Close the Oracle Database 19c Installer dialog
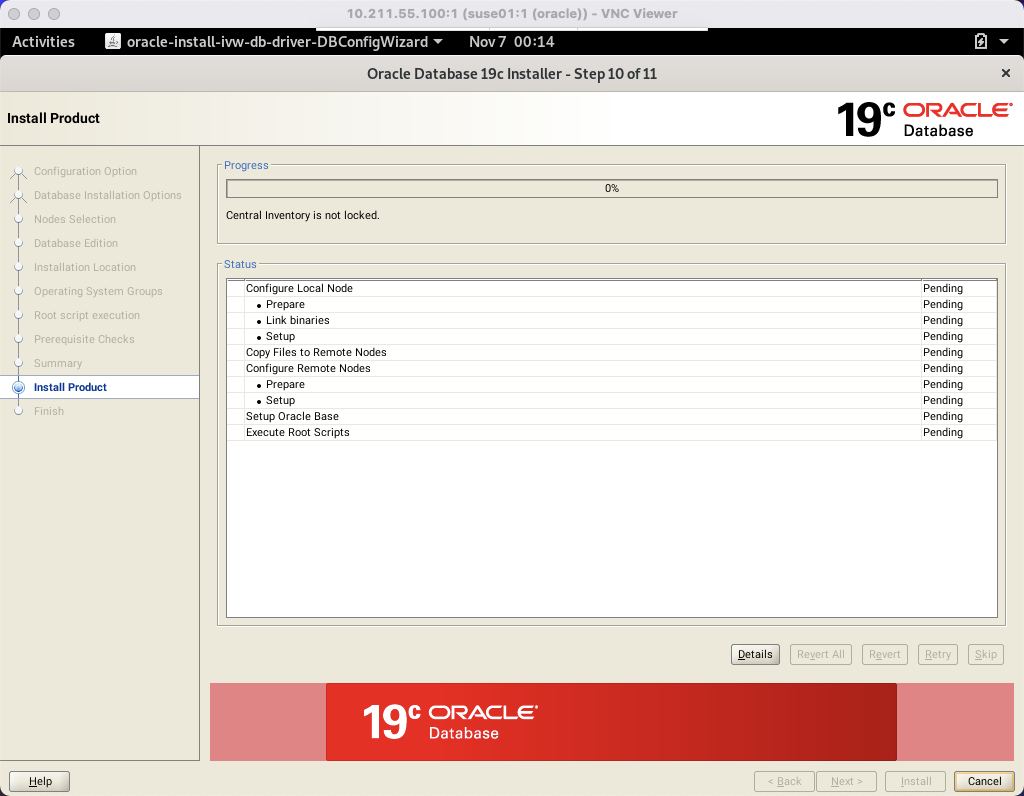This screenshot has height=796, width=1024. pyautogui.click(x=1006, y=73)
